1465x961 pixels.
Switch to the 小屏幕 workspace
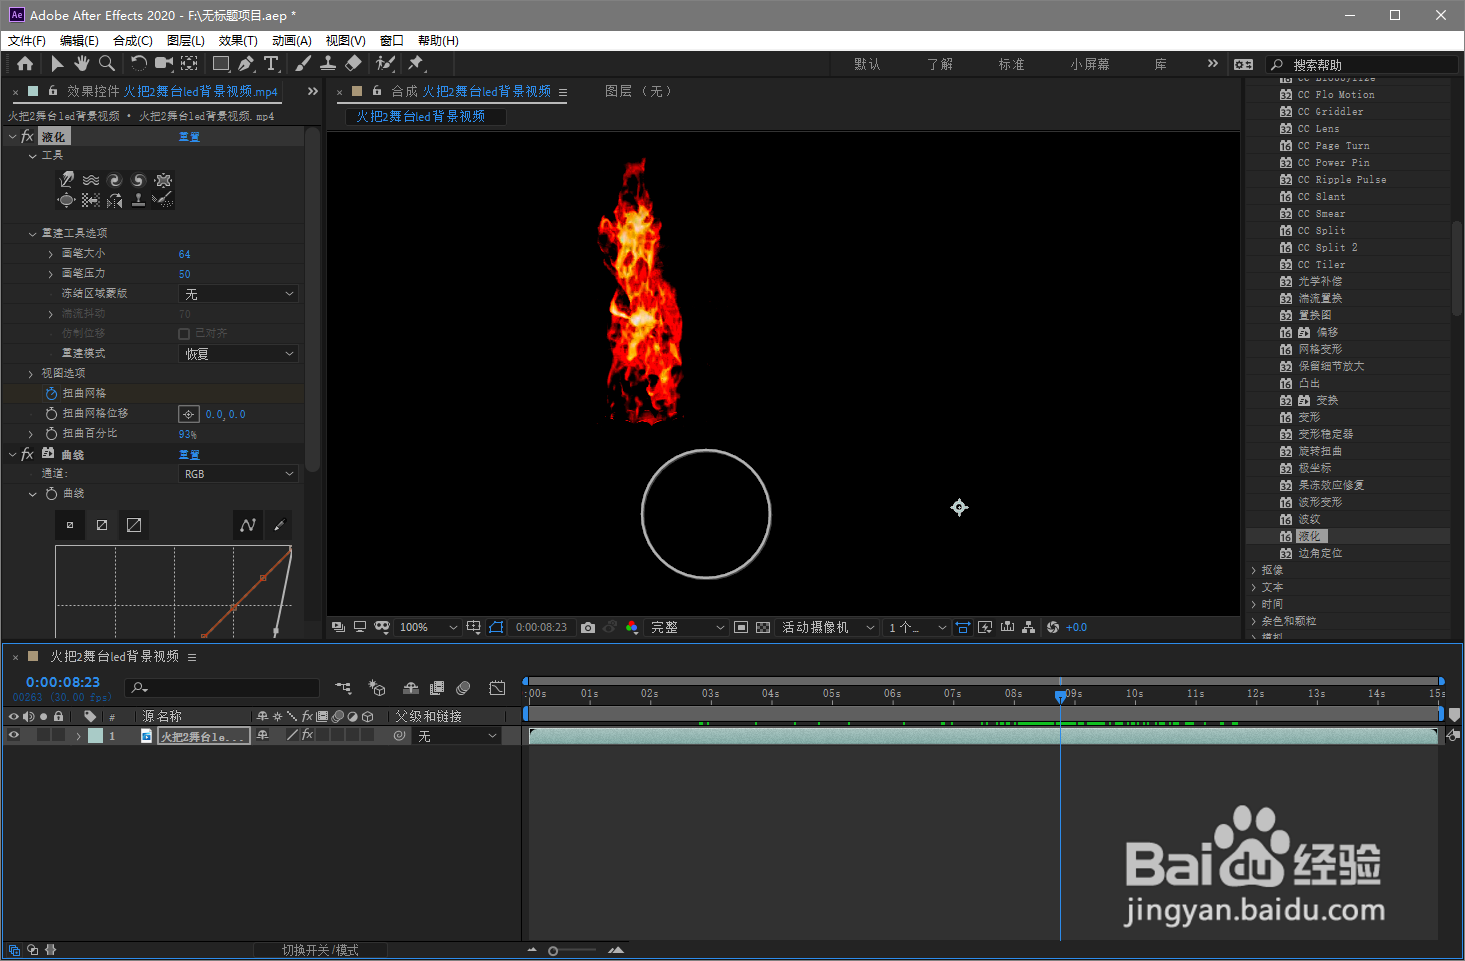(1090, 64)
